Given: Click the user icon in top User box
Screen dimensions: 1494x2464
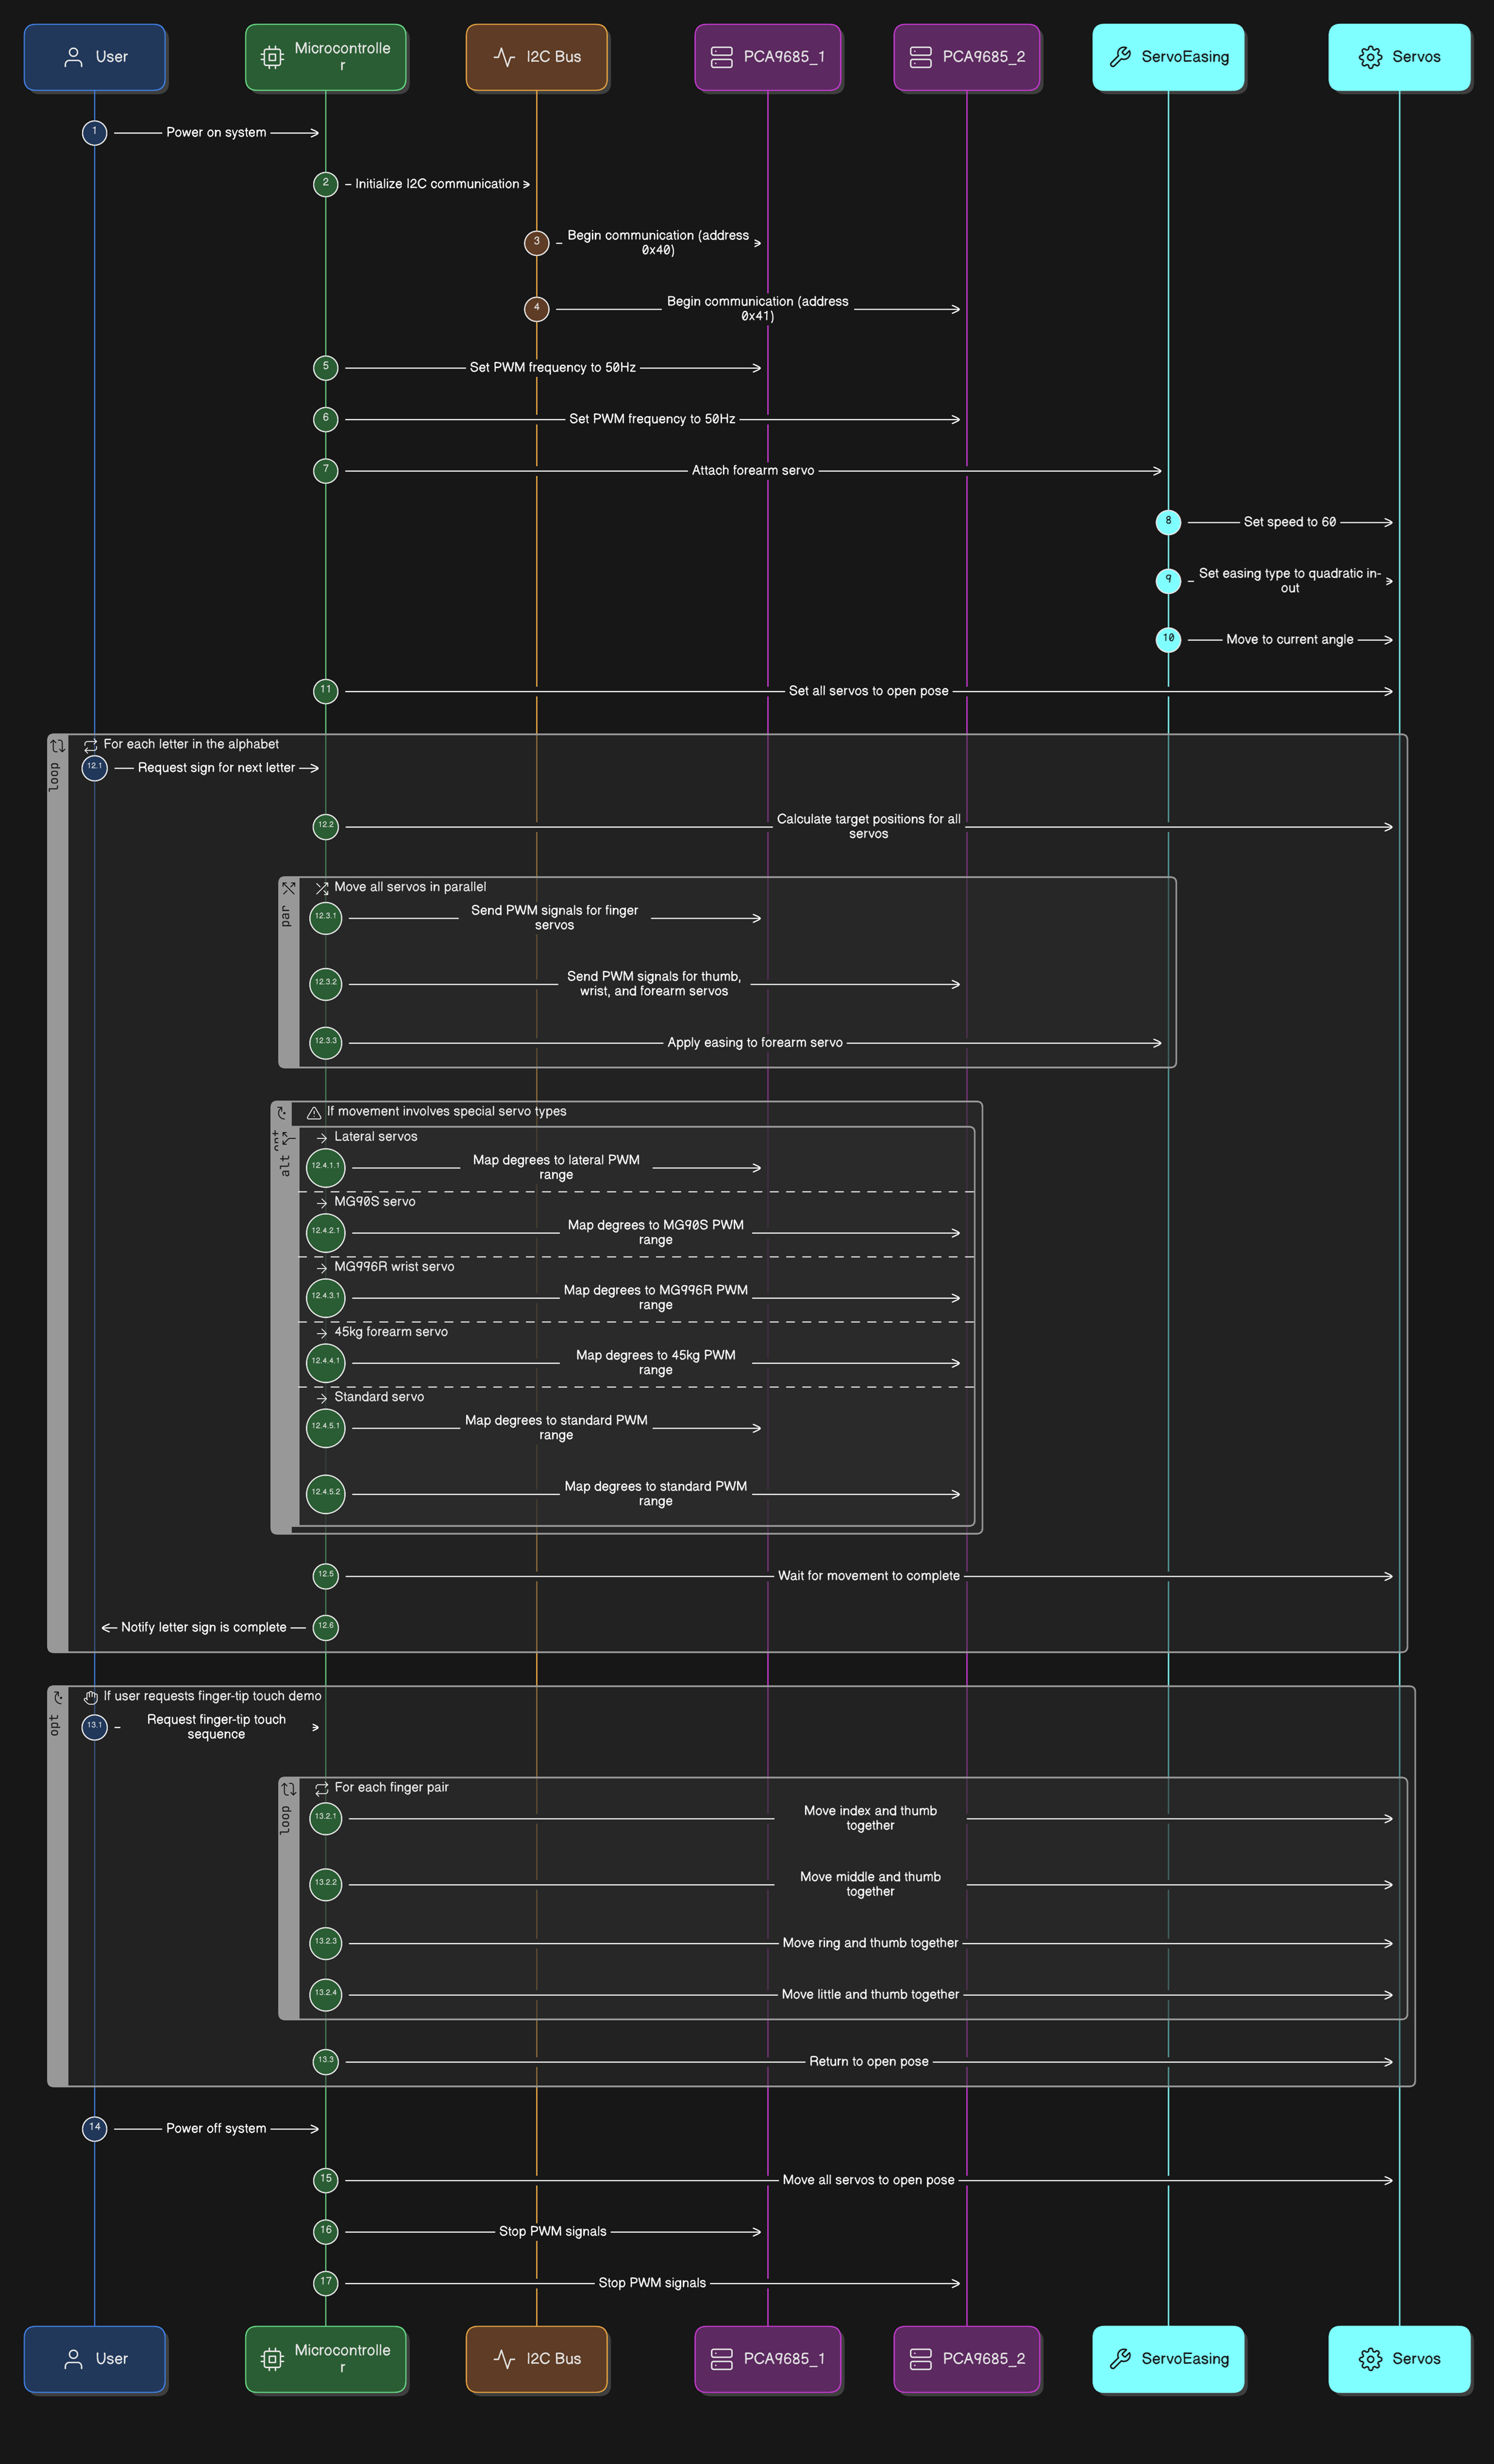Looking at the screenshot, I should (73, 57).
